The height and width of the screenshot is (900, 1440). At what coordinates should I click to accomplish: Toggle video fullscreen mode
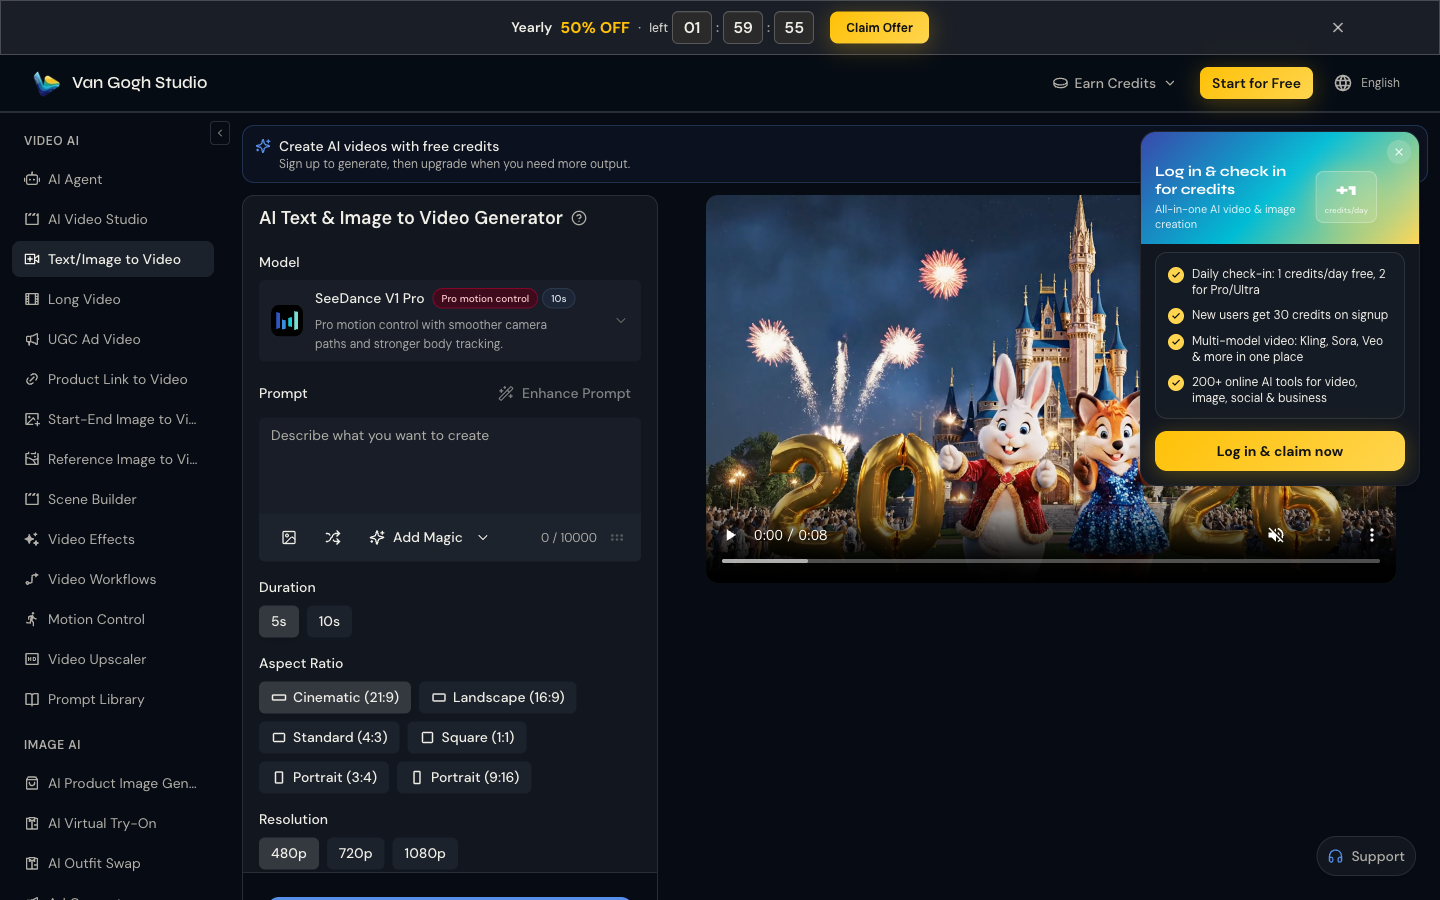tap(1324, 535)
